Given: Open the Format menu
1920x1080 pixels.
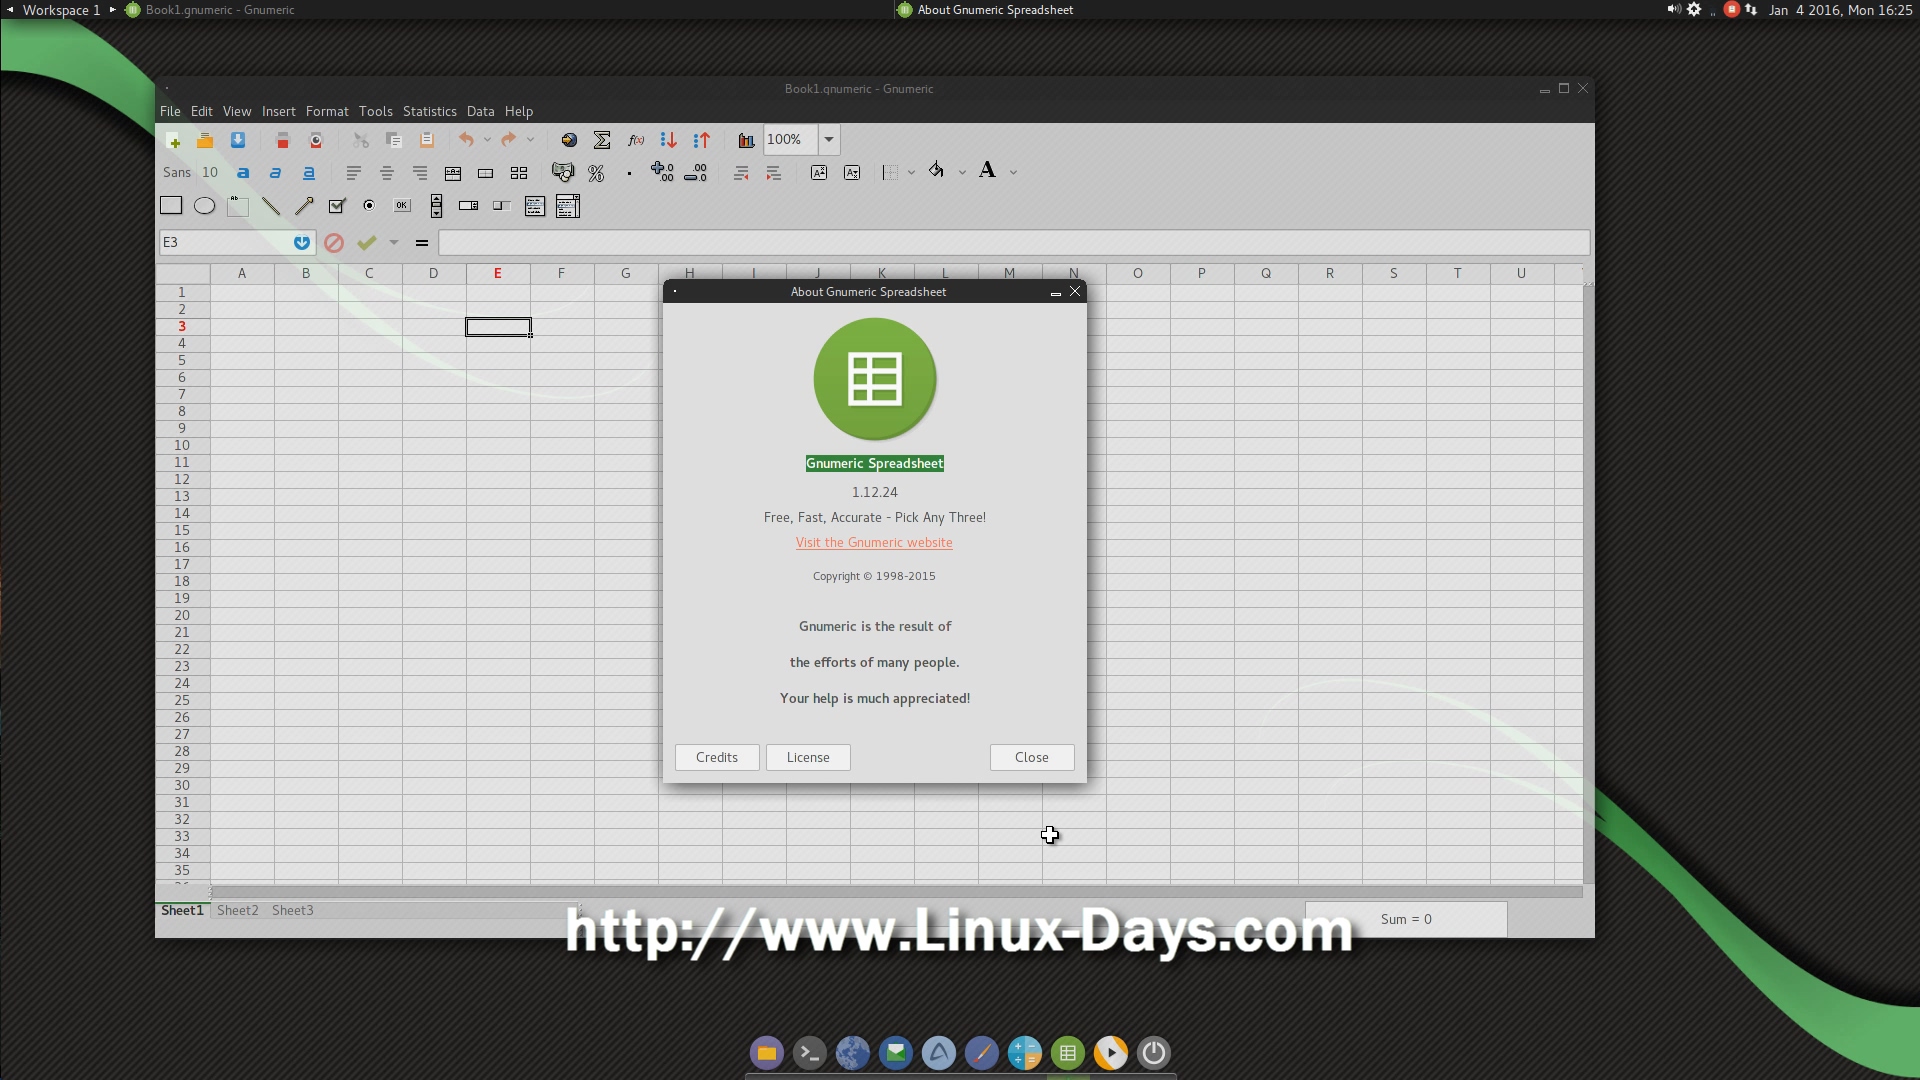Looking at the screenshot, I should 327,111.
